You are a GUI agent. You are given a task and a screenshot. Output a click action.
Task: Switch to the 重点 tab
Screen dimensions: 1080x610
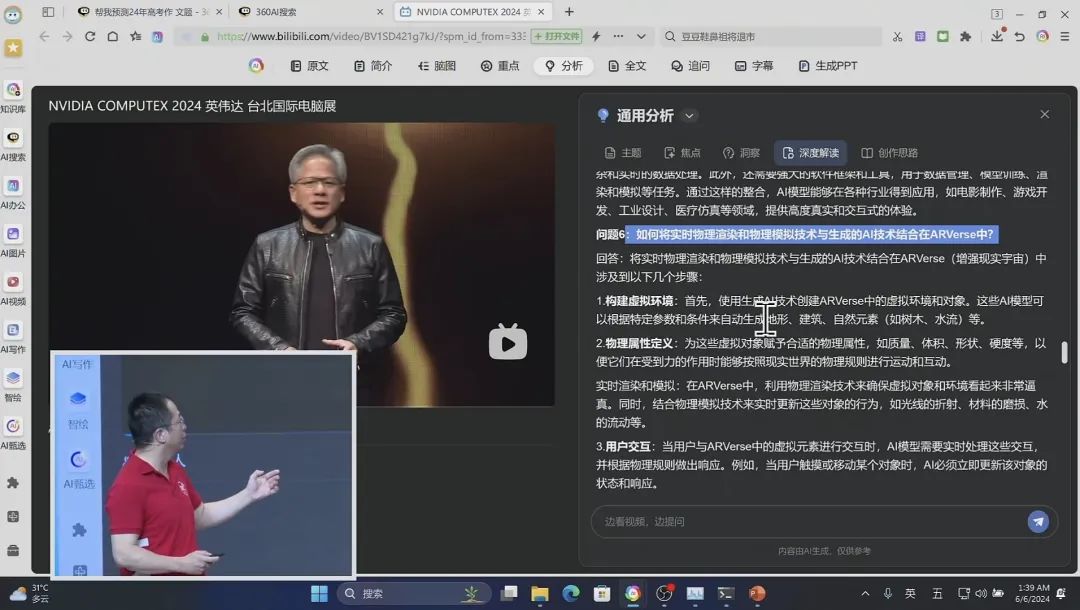500,66
